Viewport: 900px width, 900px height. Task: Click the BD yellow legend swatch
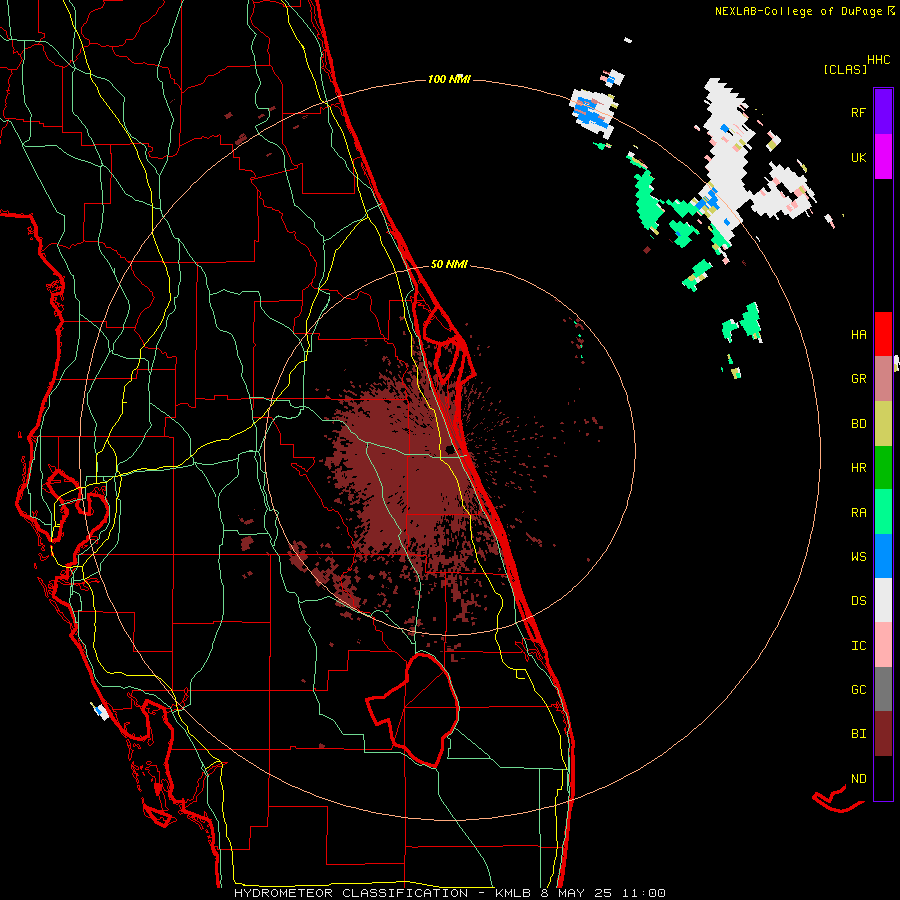[x=883, y=424]
